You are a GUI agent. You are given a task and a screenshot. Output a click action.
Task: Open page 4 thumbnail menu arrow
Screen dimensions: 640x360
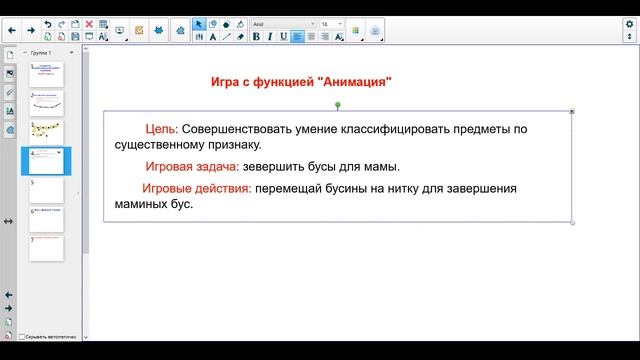[x=59, y=152]
